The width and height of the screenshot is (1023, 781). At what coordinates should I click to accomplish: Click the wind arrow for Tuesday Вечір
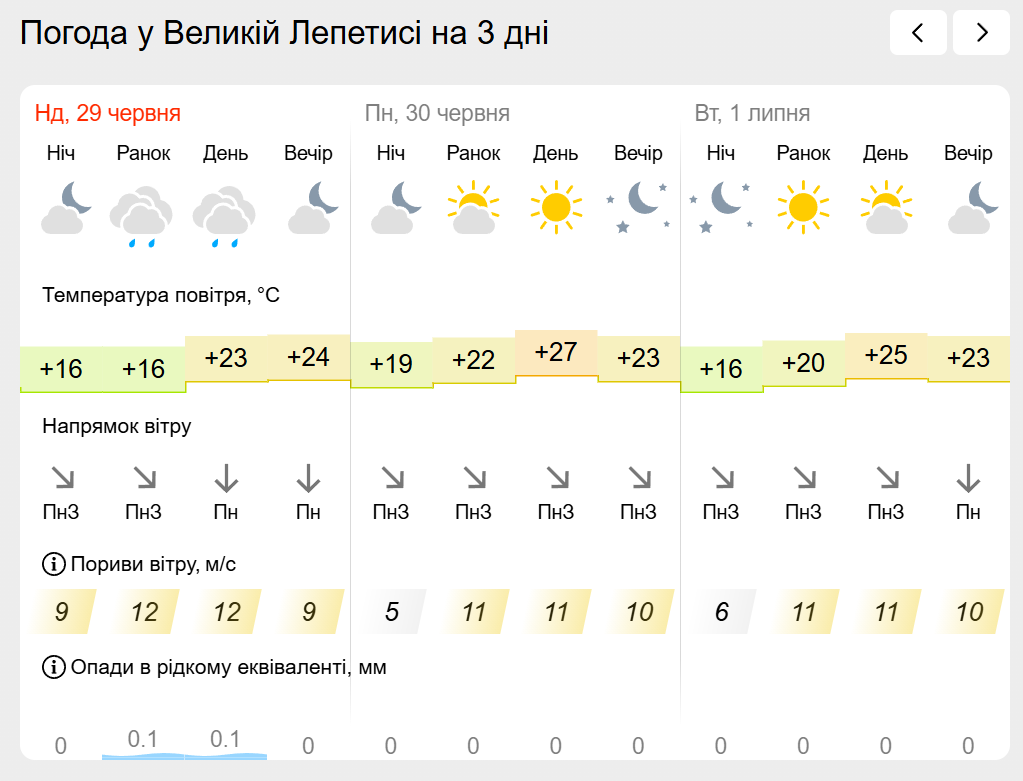click(x=968, y=478)
